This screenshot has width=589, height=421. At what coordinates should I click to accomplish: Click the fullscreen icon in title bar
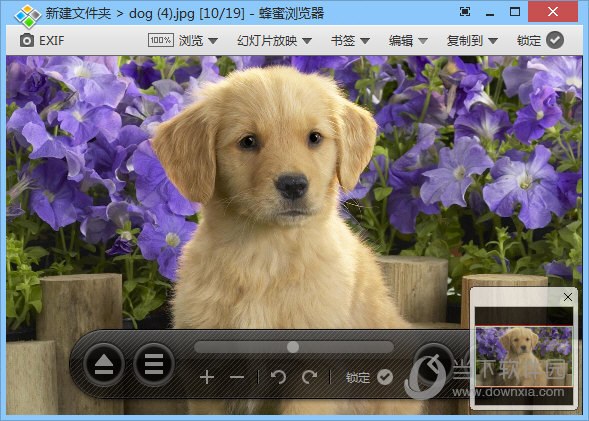click(465, 12)
